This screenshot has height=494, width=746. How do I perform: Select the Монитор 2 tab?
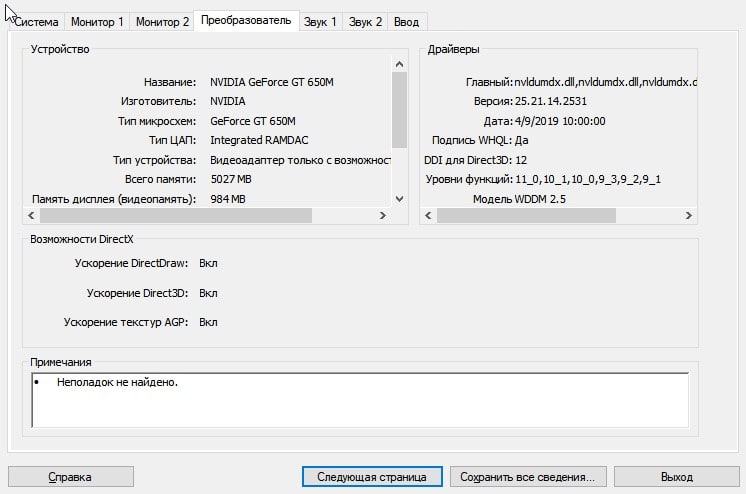tap(162, 22)
